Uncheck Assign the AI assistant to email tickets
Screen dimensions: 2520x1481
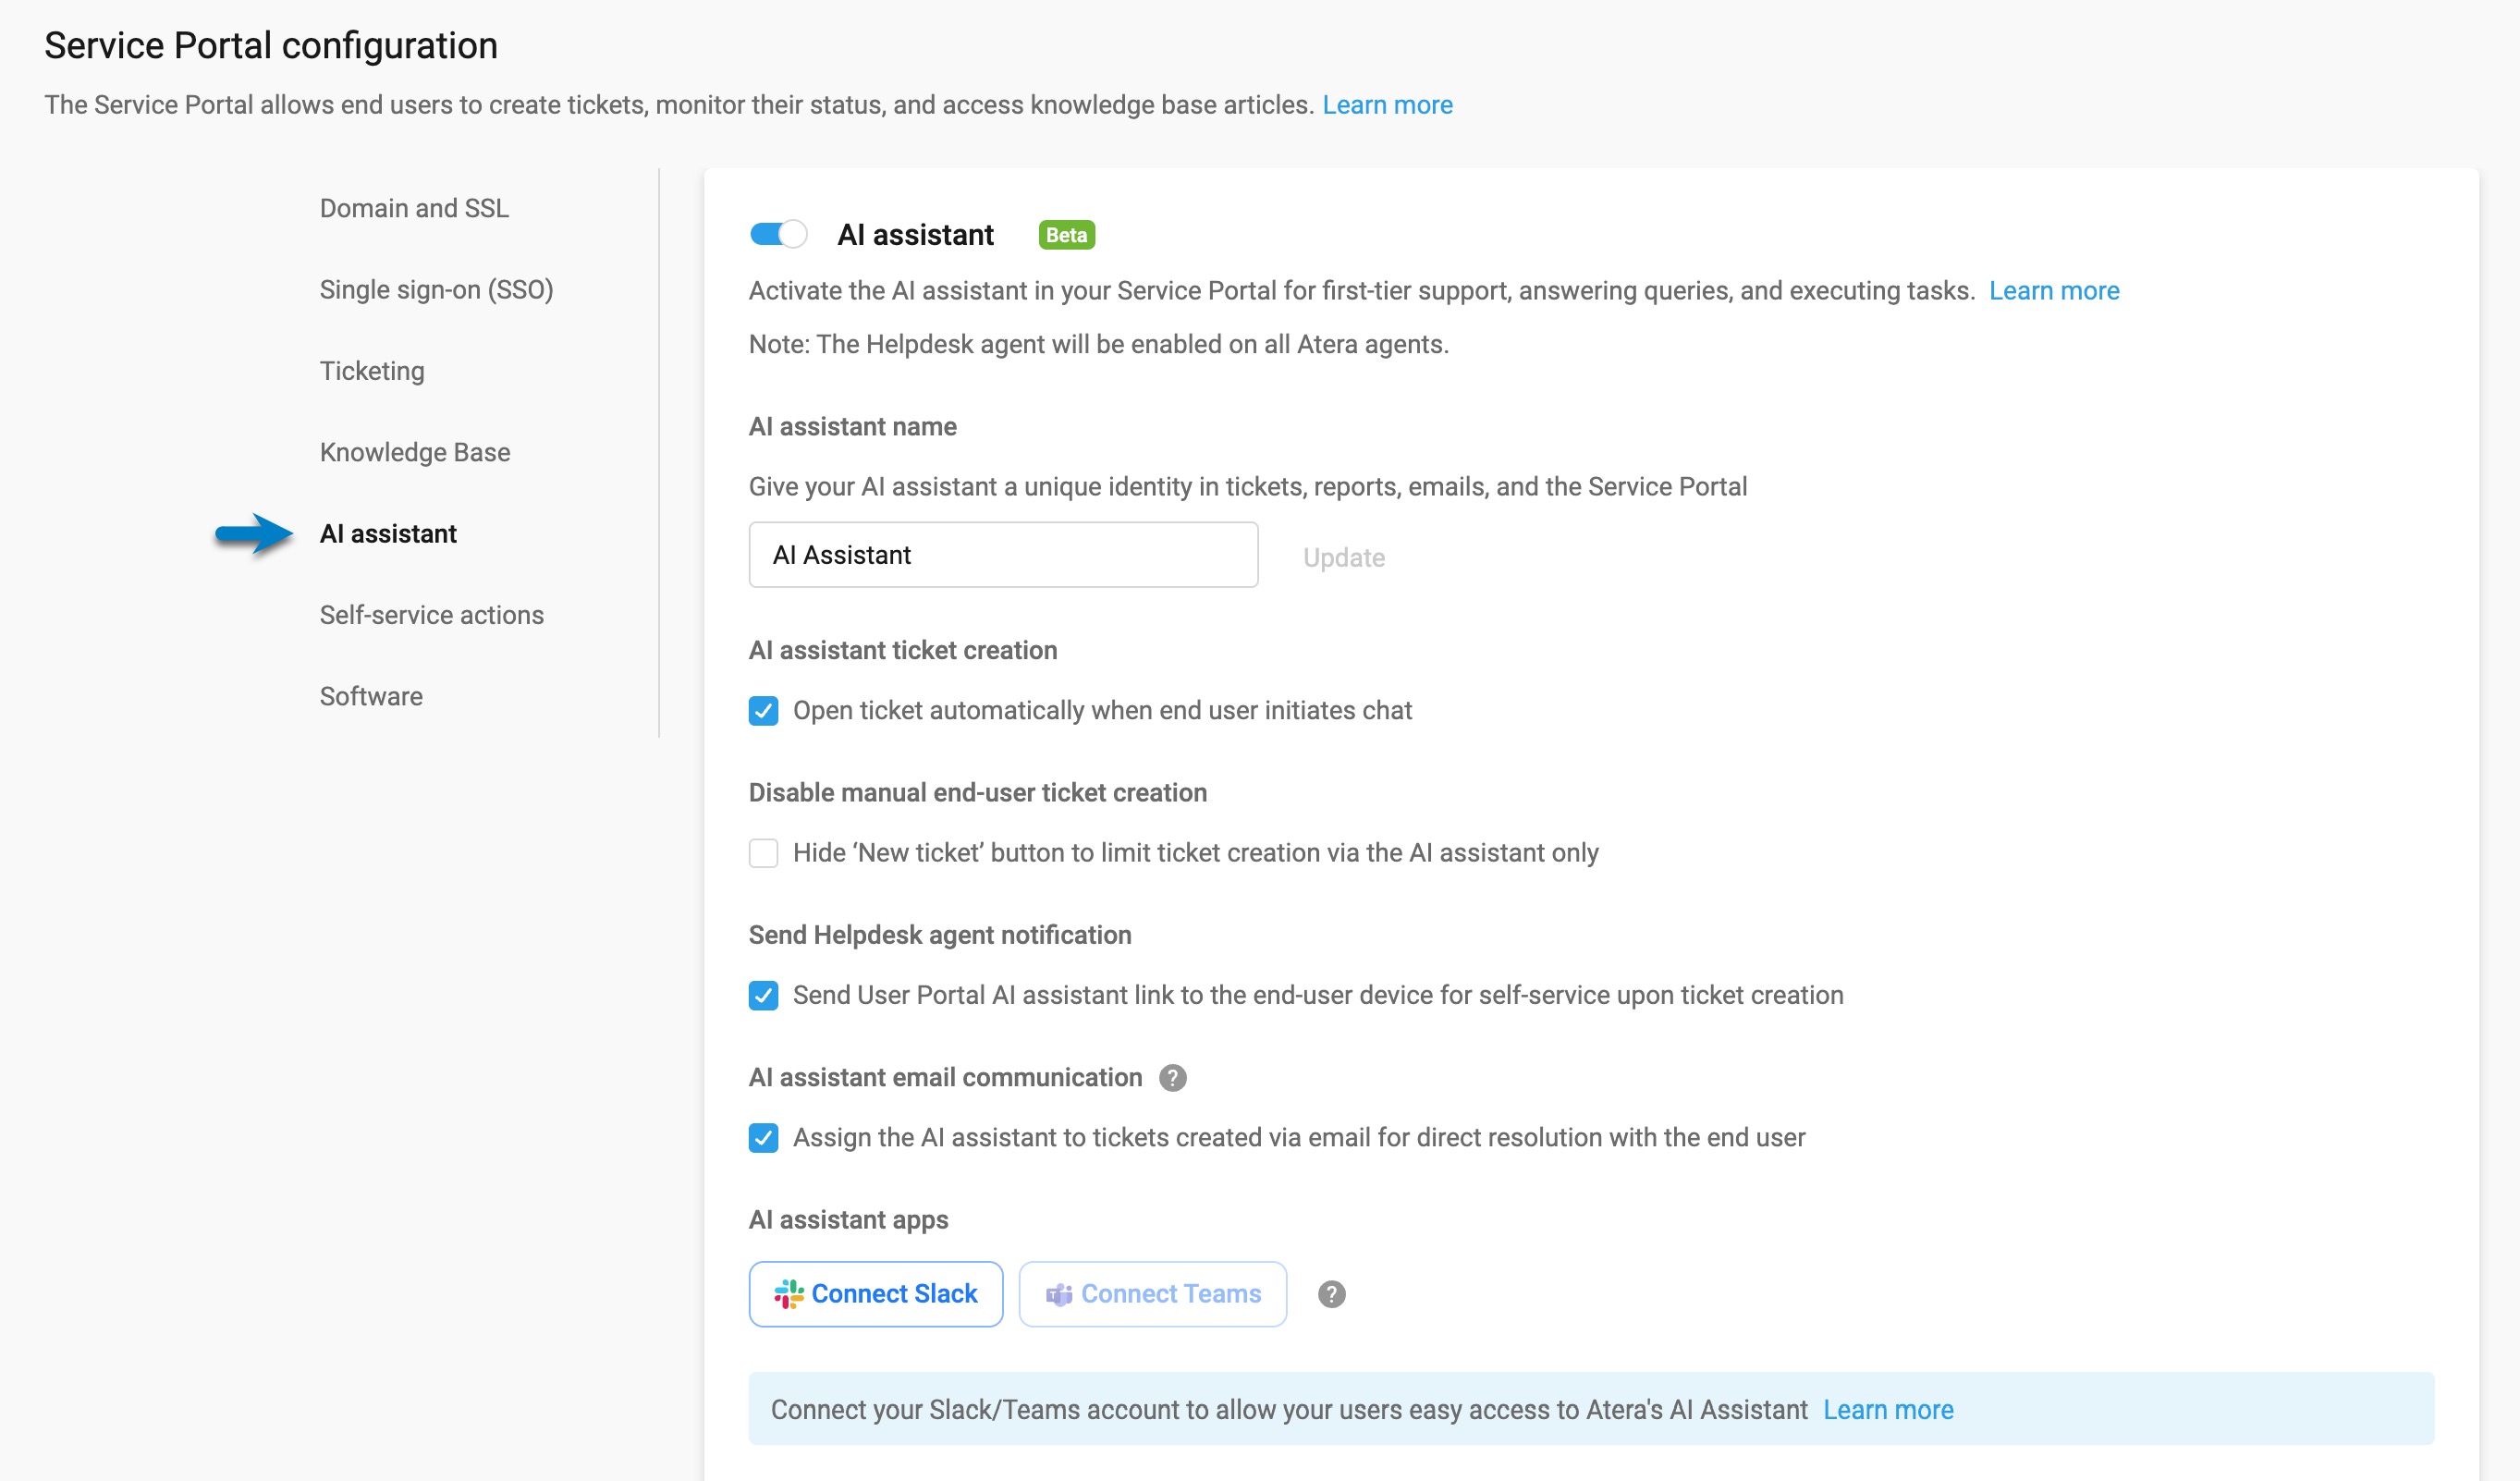[763, 1138]
